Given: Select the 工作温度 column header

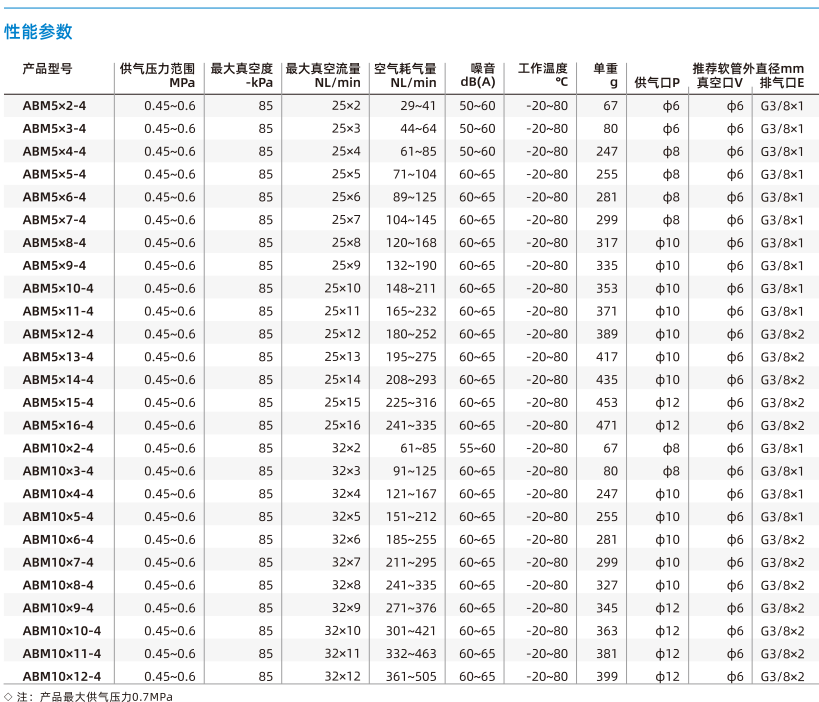Looking at the screenshot, I should 543,75.
